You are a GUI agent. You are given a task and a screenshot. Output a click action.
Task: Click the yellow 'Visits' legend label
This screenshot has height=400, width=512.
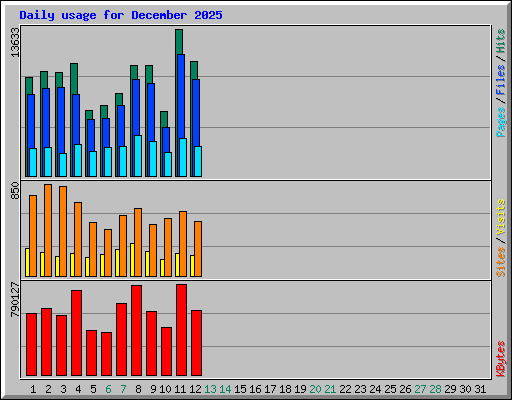point(500,217)
